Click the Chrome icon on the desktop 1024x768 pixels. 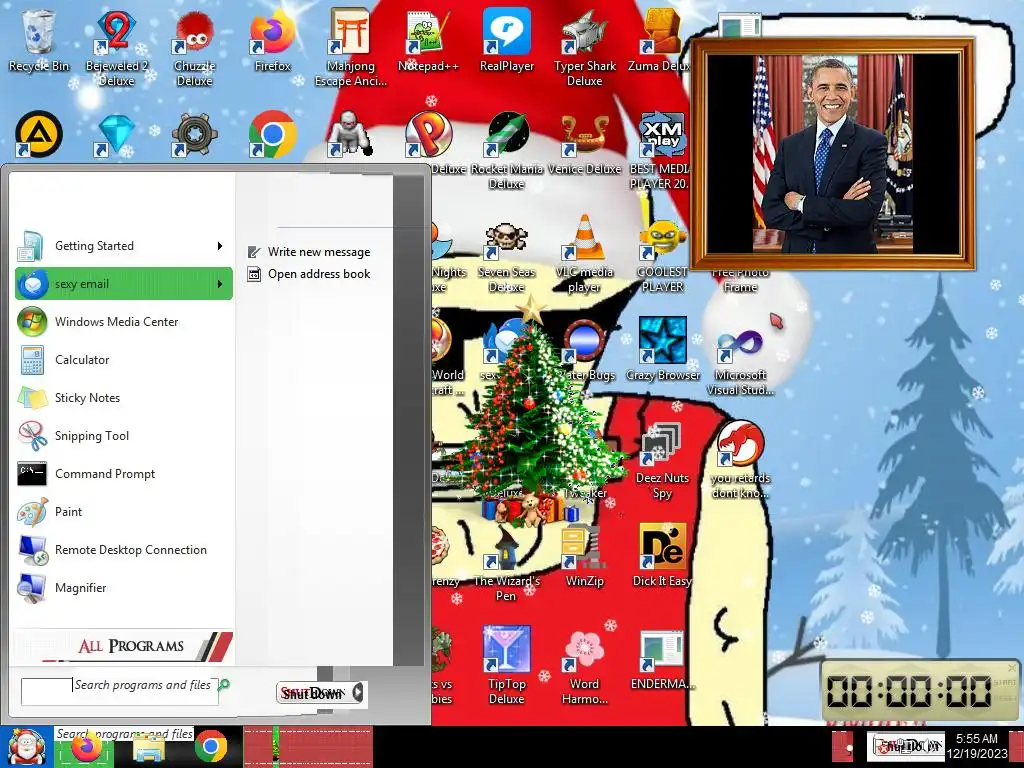pyautogui.click(x=272, y=135)
